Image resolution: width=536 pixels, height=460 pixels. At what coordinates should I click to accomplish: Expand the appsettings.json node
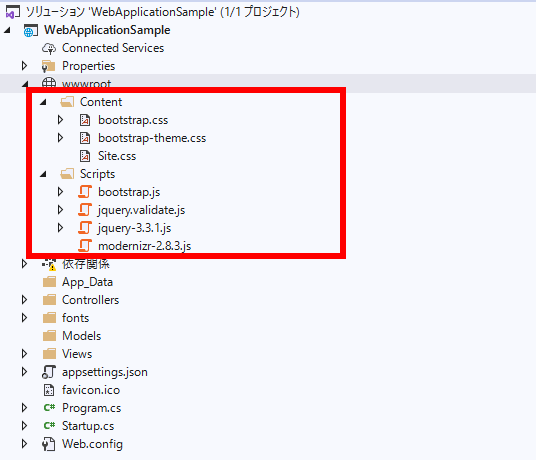tap(24, 371)
